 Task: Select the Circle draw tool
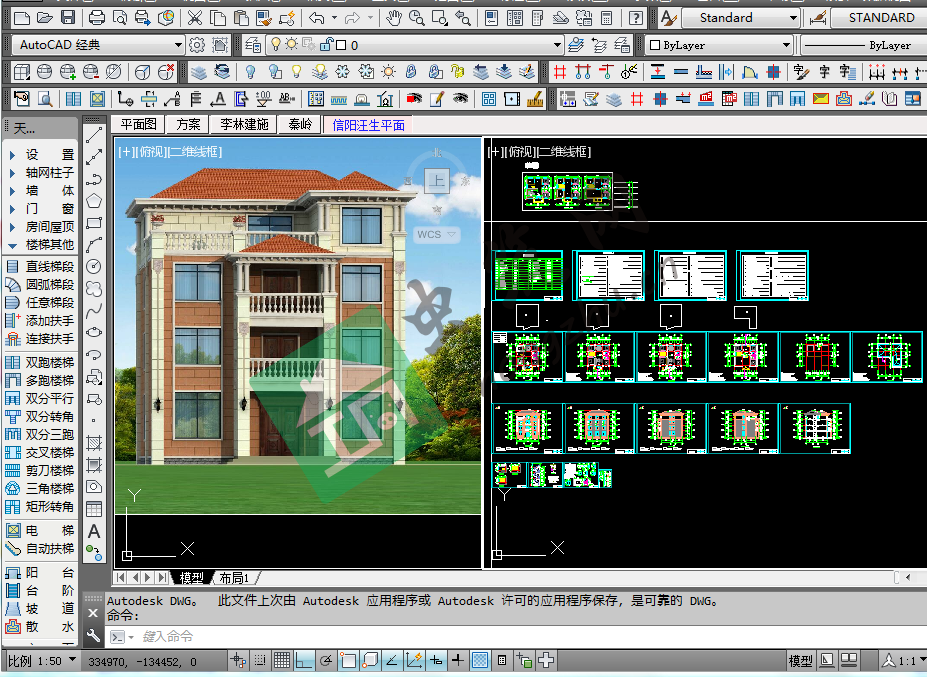click(94, 267)
